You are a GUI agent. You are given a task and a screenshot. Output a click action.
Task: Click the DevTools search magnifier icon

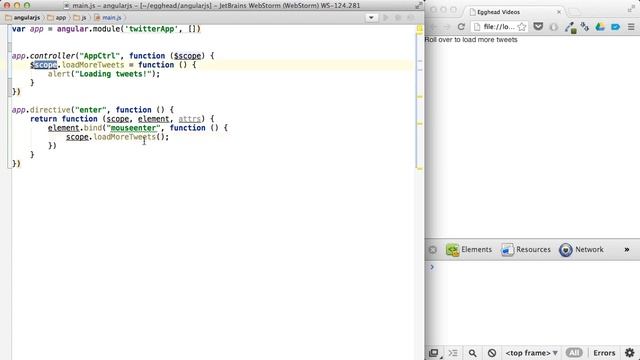pos(472,353)
